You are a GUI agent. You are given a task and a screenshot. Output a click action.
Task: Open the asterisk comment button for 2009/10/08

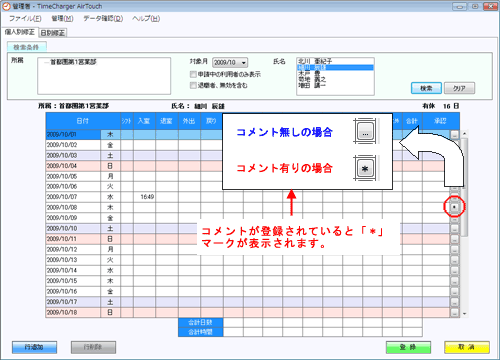[454, 207]
